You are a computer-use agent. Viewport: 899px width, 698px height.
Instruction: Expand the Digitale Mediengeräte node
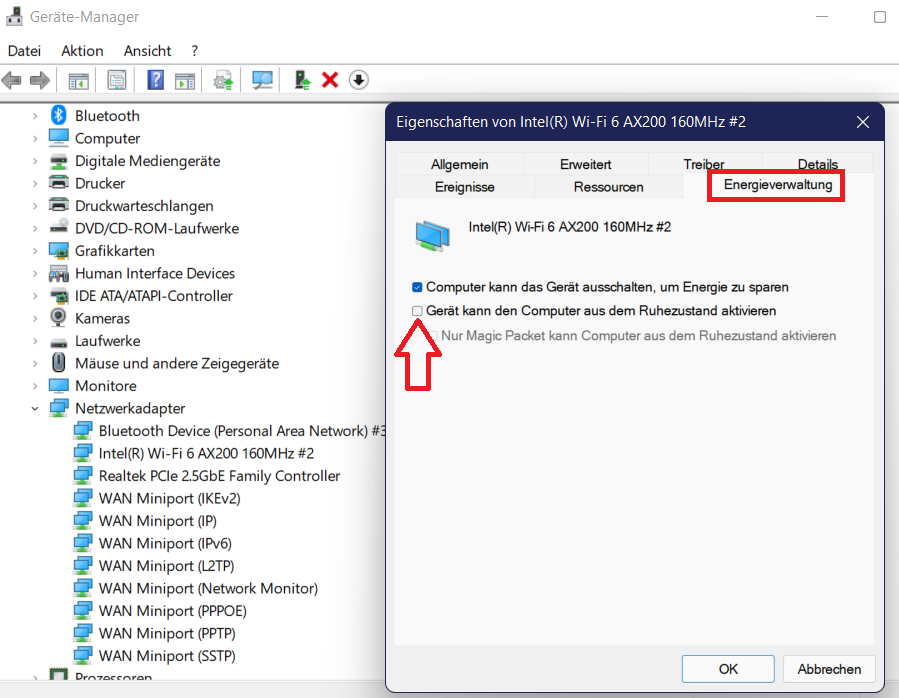tap(35, 161)
